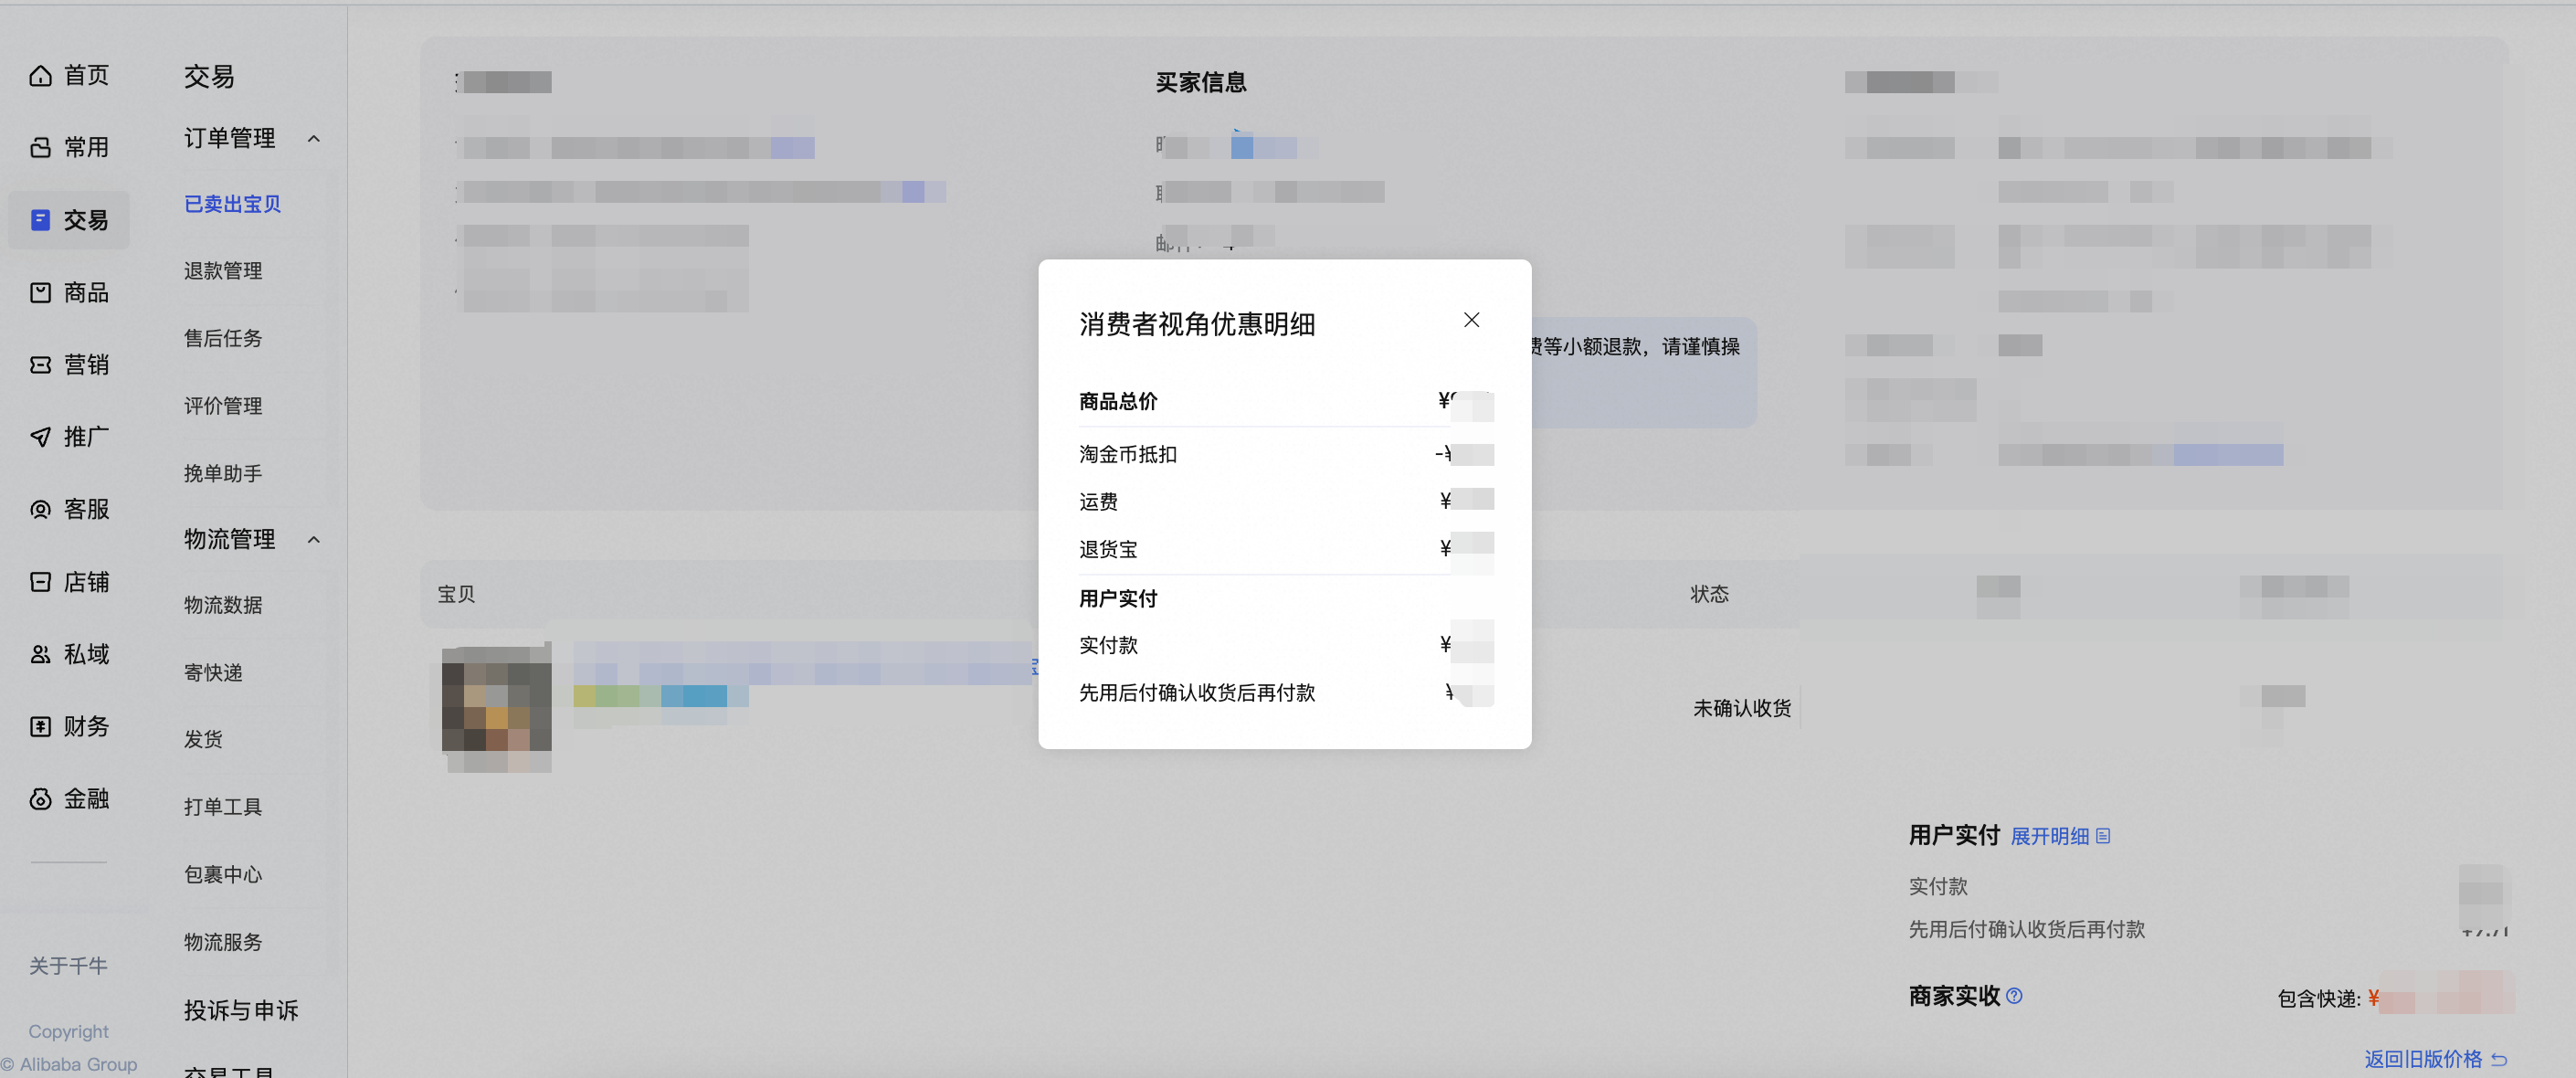
Task: Open 挽单助手 submenu entry
Action: pyautogui.click(x=223, y=473)
